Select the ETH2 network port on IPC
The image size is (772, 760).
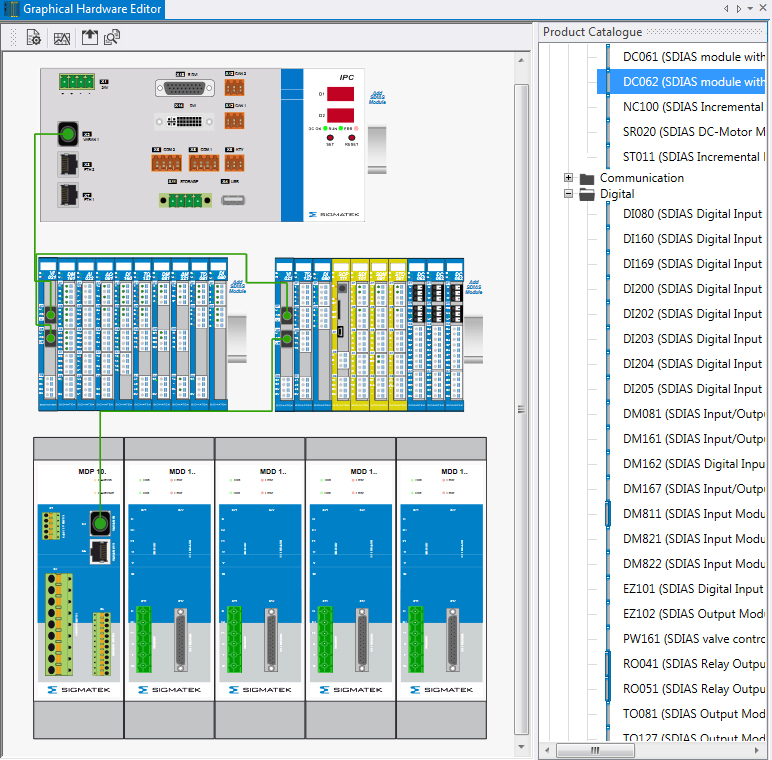[68, 164]
